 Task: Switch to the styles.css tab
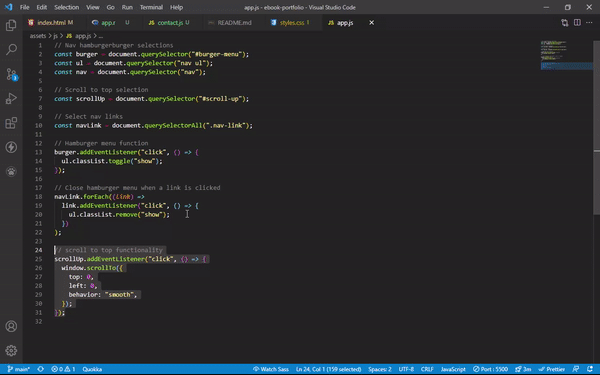coord(292,23)
